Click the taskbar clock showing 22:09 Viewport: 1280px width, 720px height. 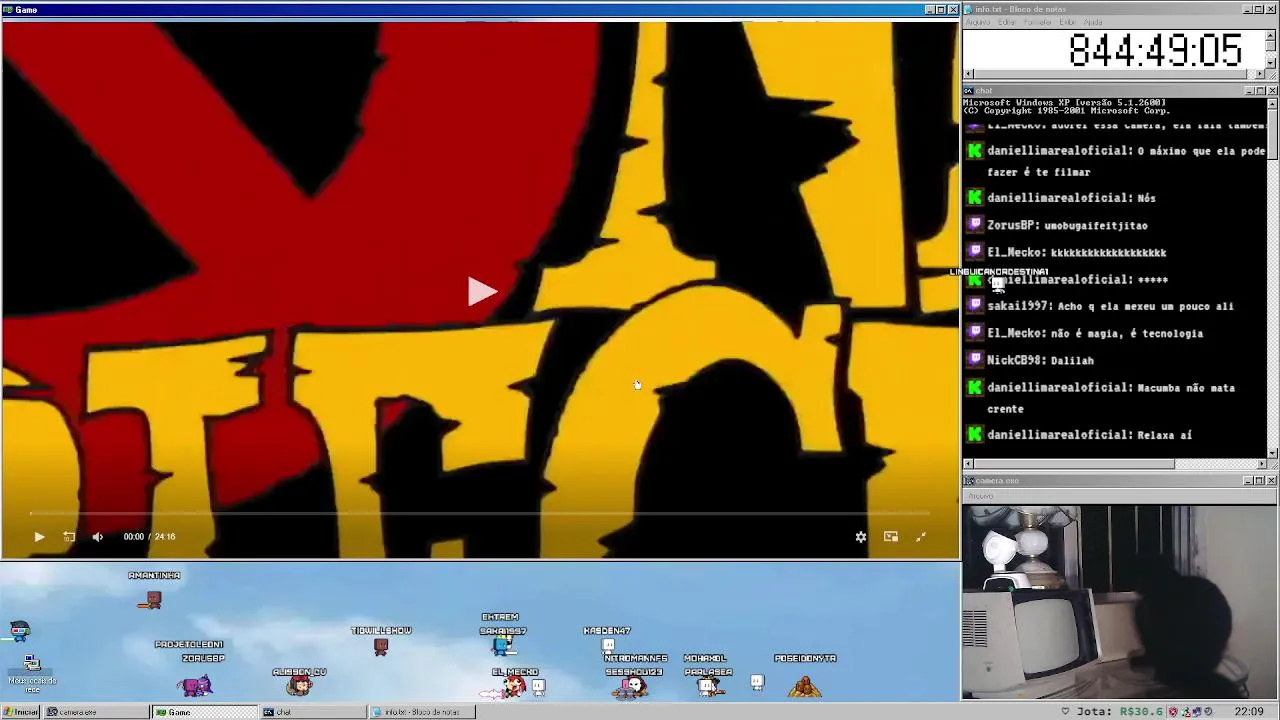coord(1249,712)
